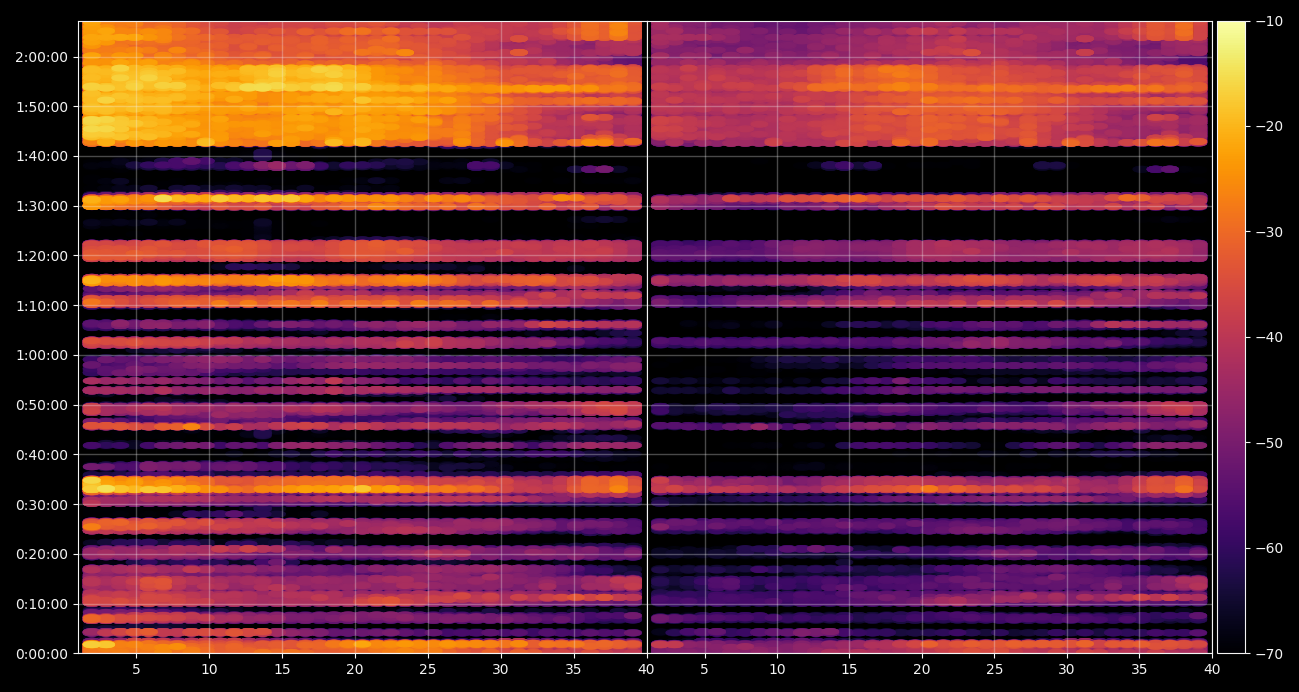Click x-axis label 15 under the left heatmap
This screenshot has width=1299, height=692.
(282, 670)
